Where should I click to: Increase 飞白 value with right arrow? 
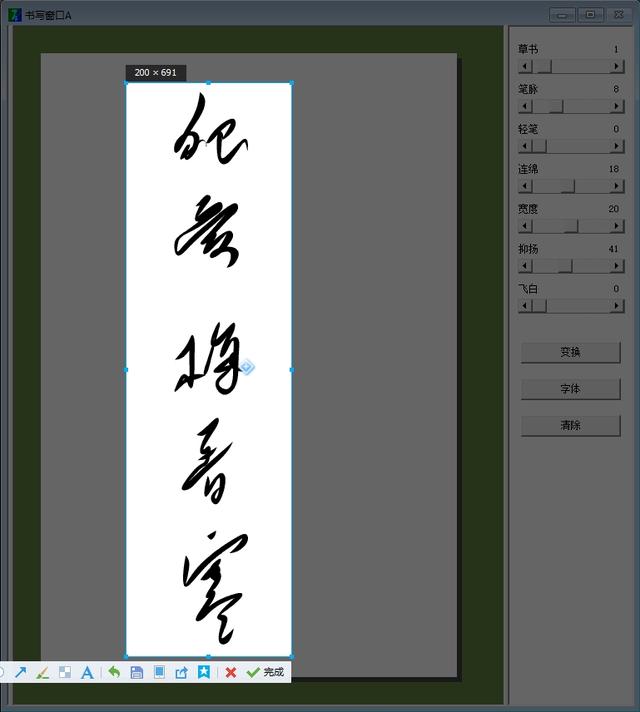(x=616, y=306)
